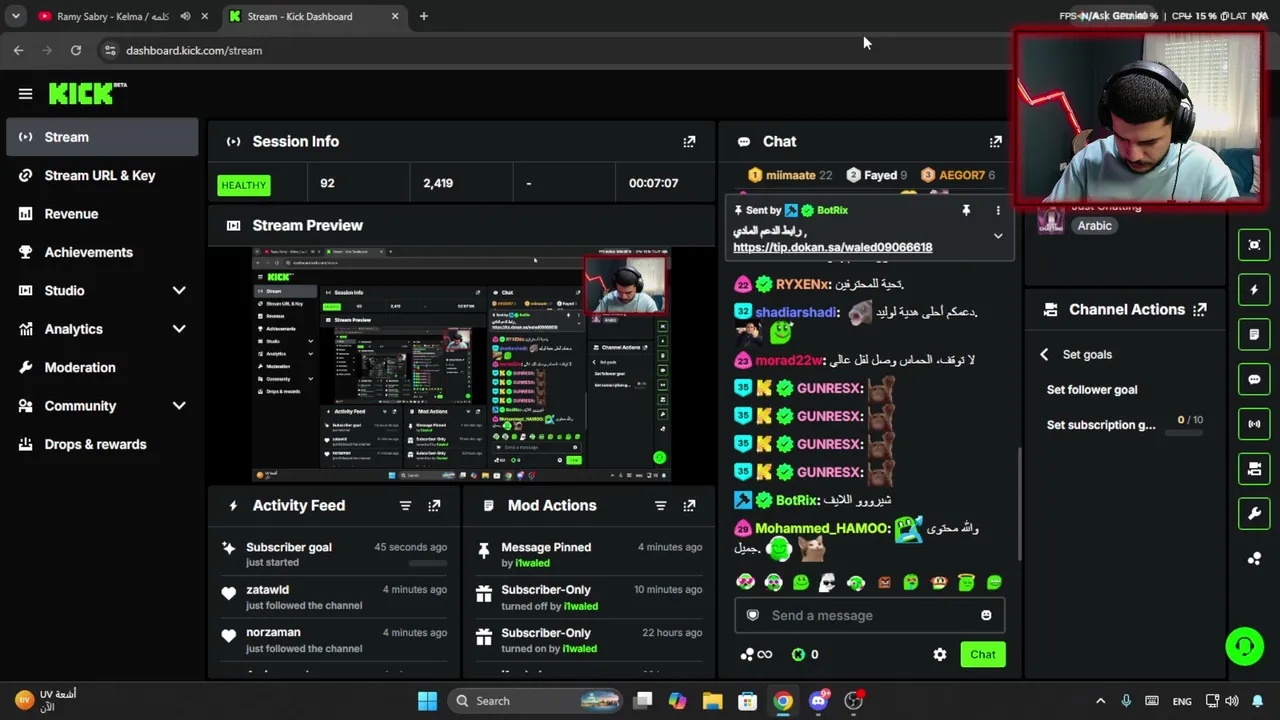Pop out the Activity Feed panel
This screenshot has width=1280, height=720.
coord(434,506)
